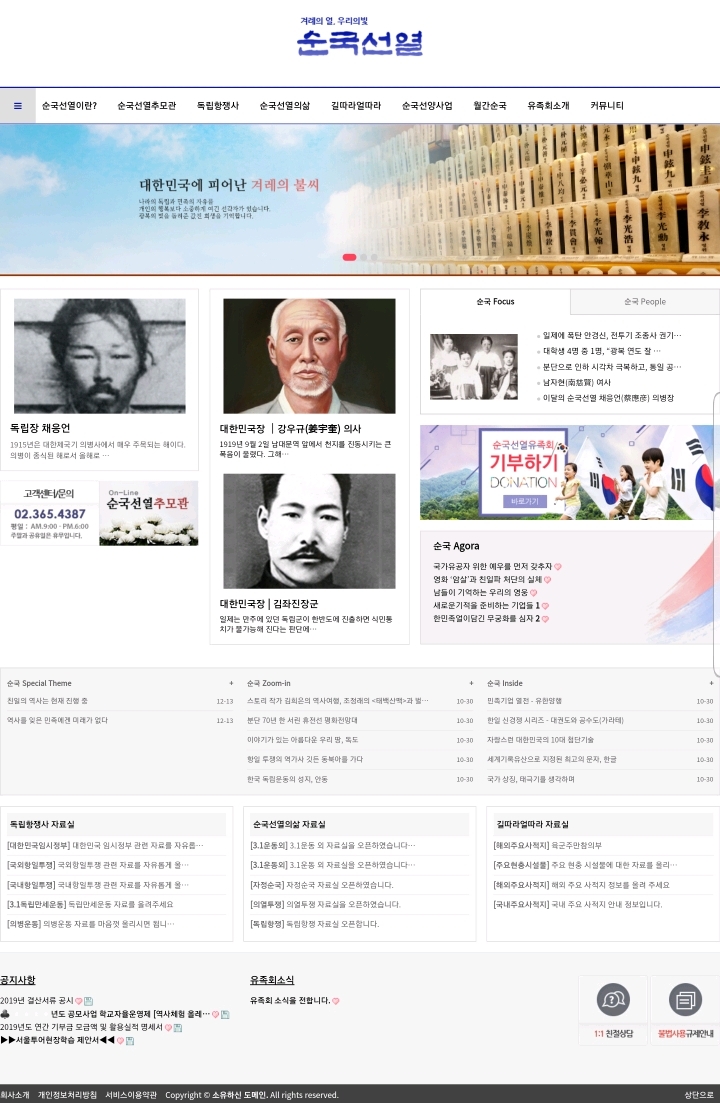Open 커뮤니티 menu
The height and width of the screenshot is (1103, 720).
607,106
